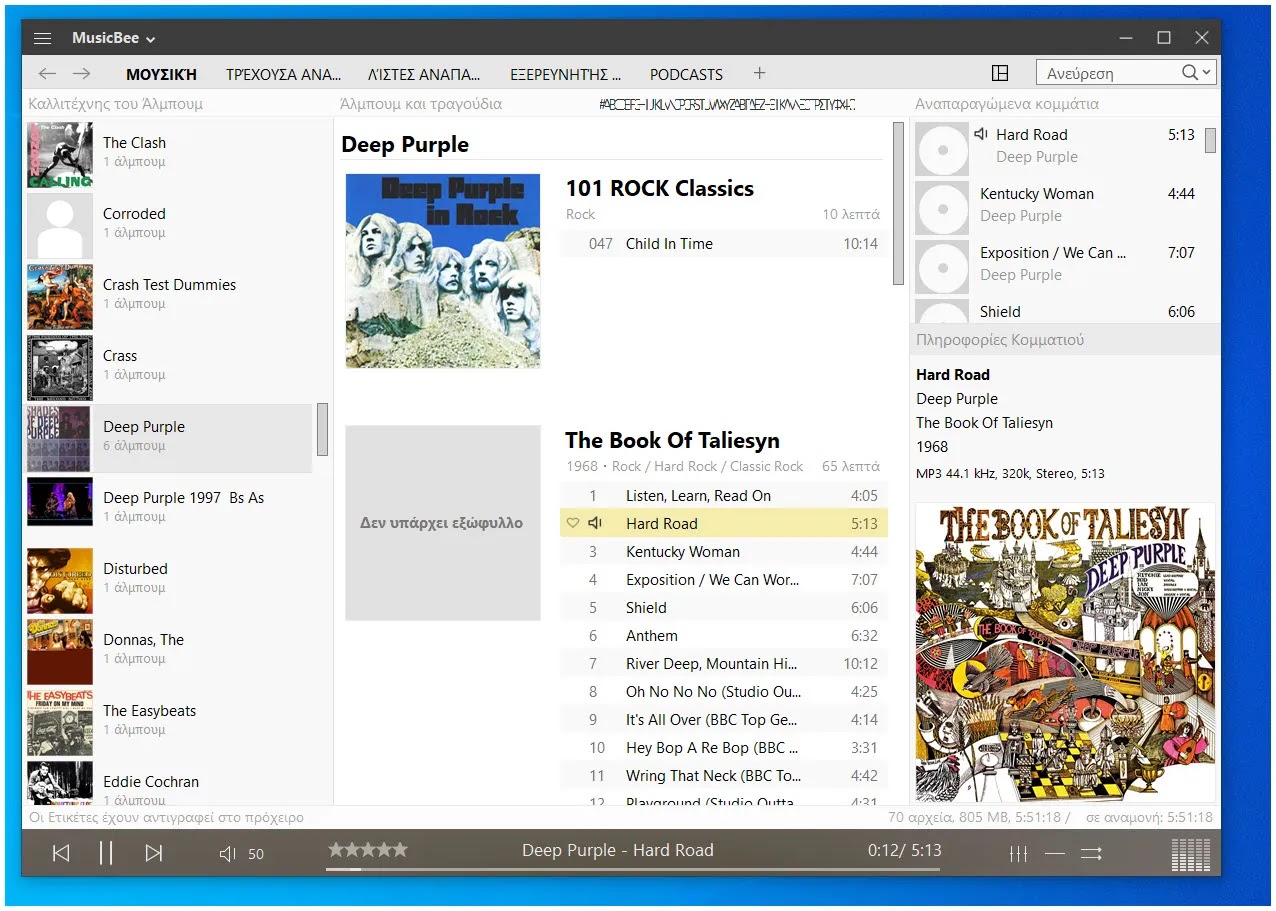Pause playback
The width and height of the screenshot is (1276, 911).
106,853
